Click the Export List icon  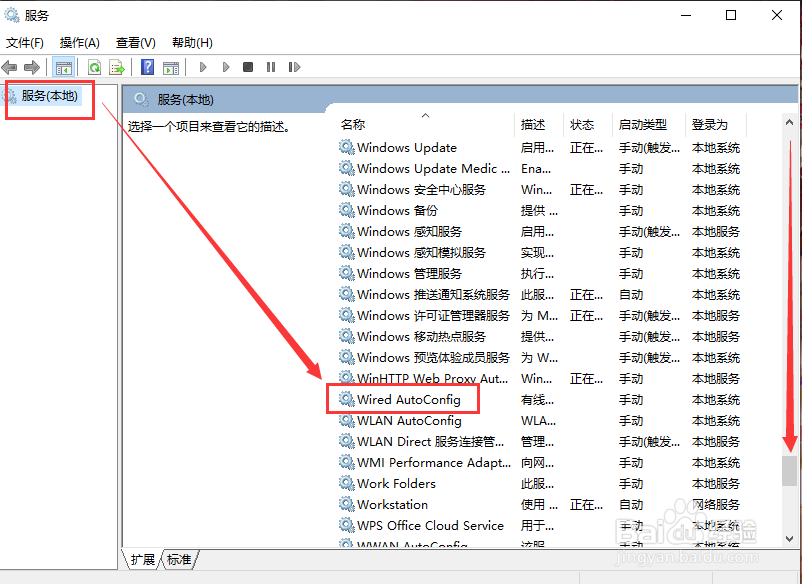(117, 67)
